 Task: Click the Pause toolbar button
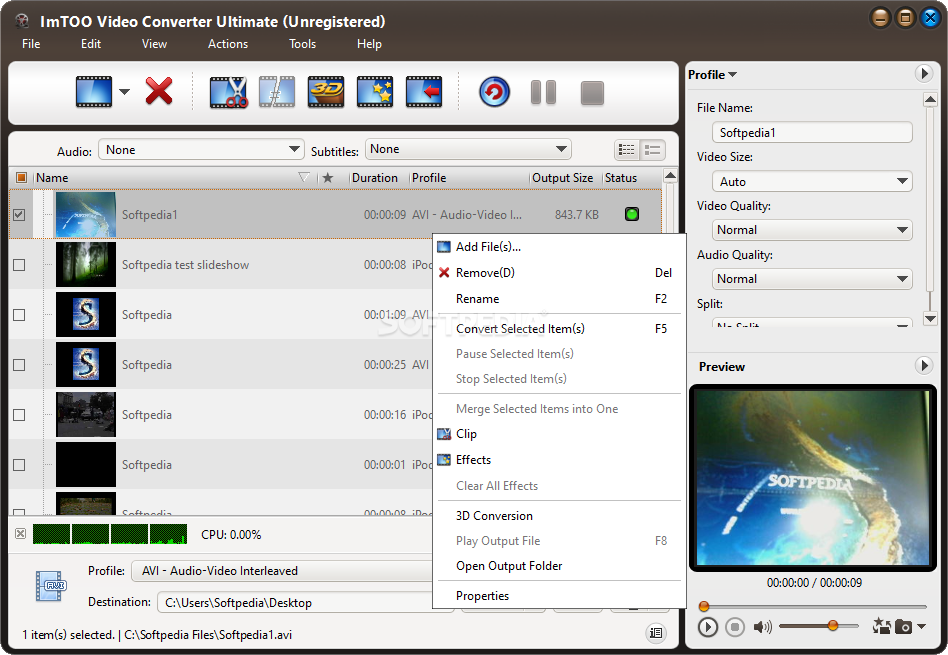[x=543, y=93]
